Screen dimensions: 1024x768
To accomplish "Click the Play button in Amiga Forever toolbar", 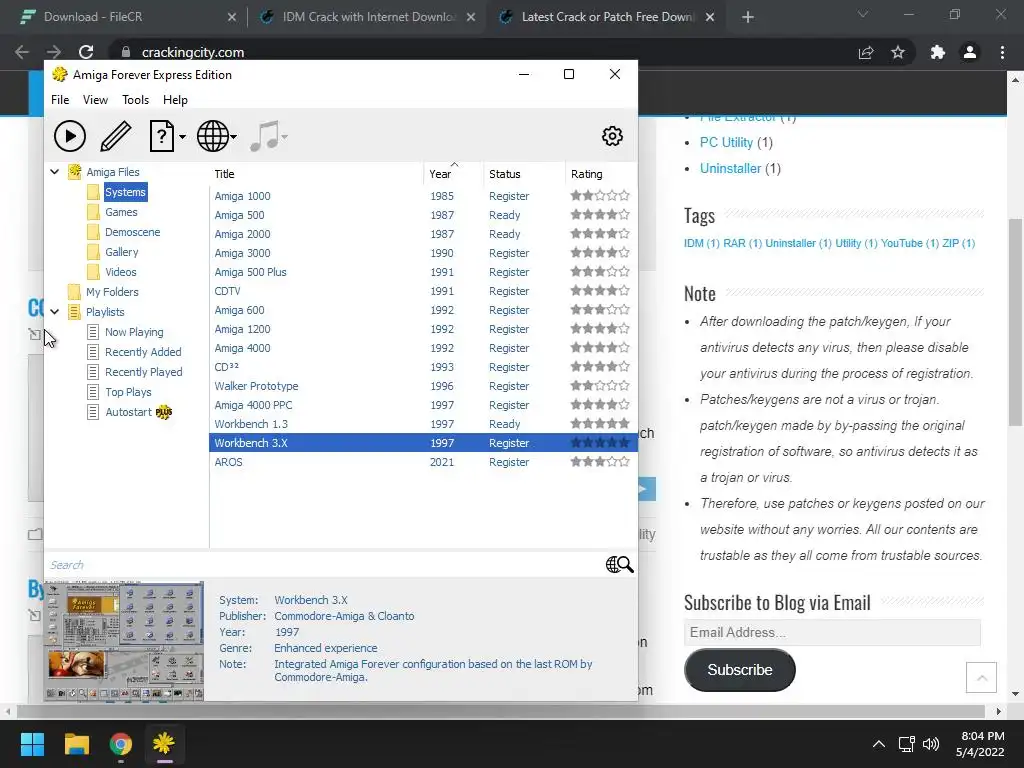I will [70, 136].
